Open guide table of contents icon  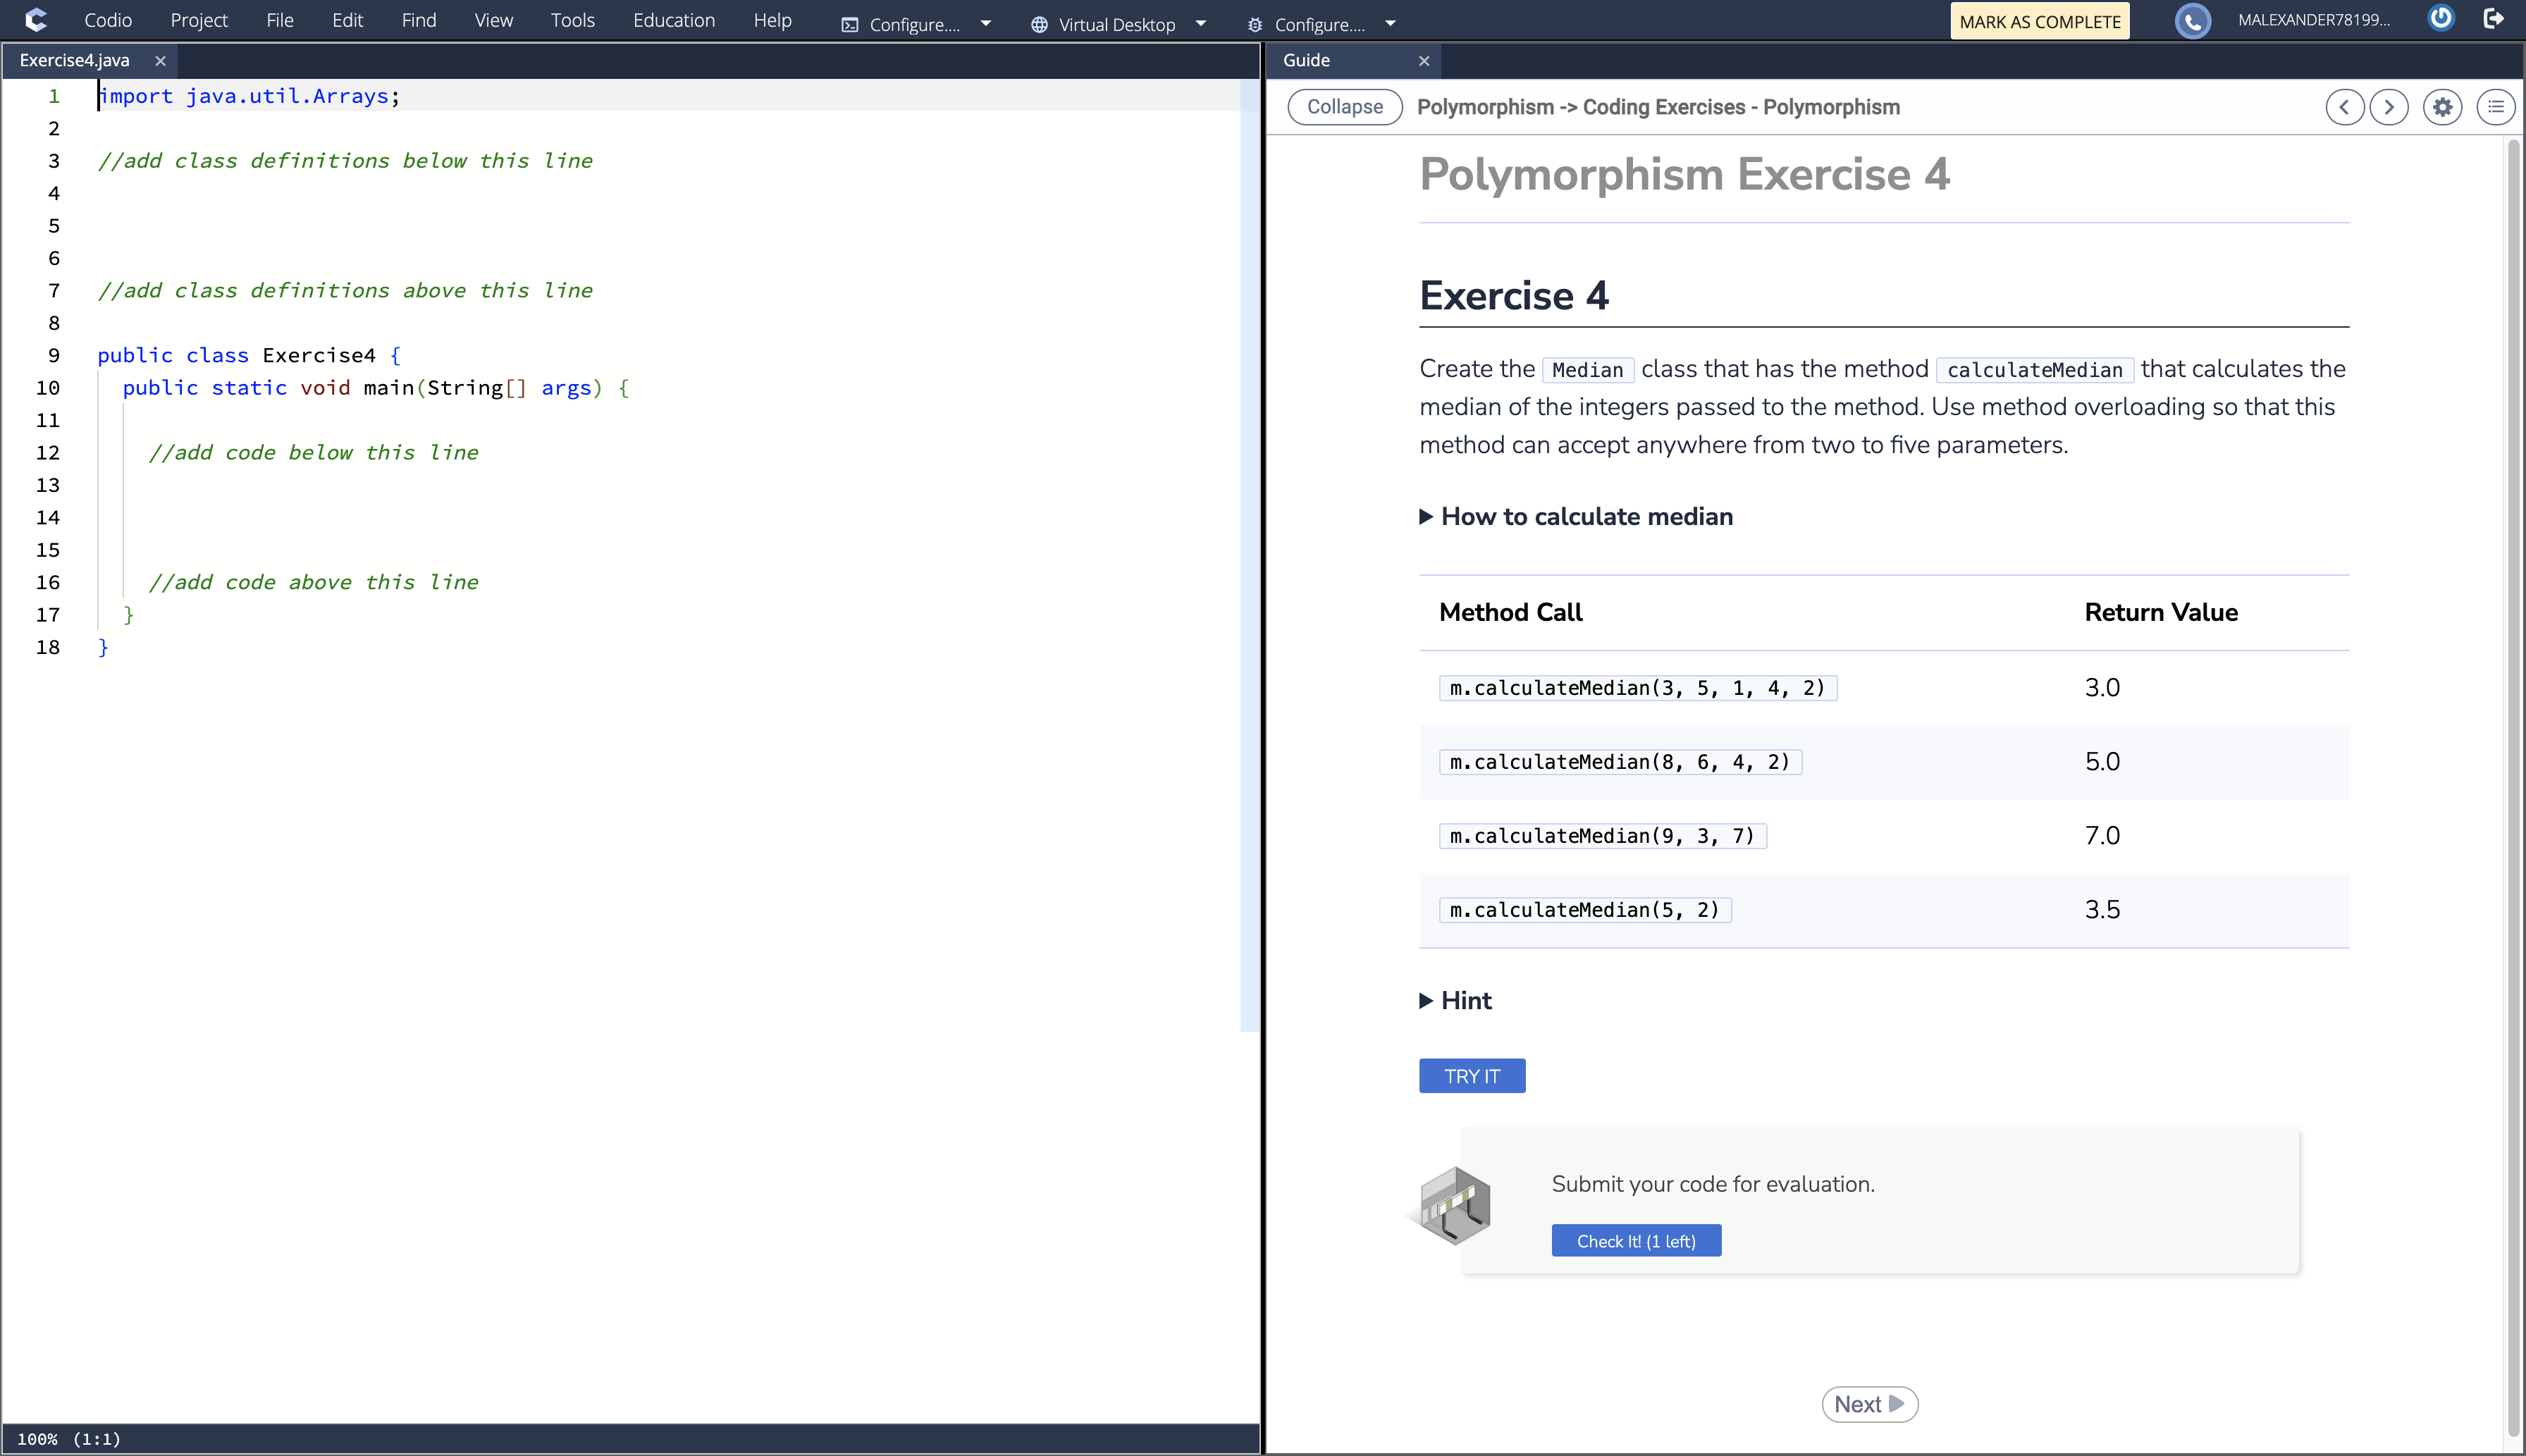[x=2496, y=107]
